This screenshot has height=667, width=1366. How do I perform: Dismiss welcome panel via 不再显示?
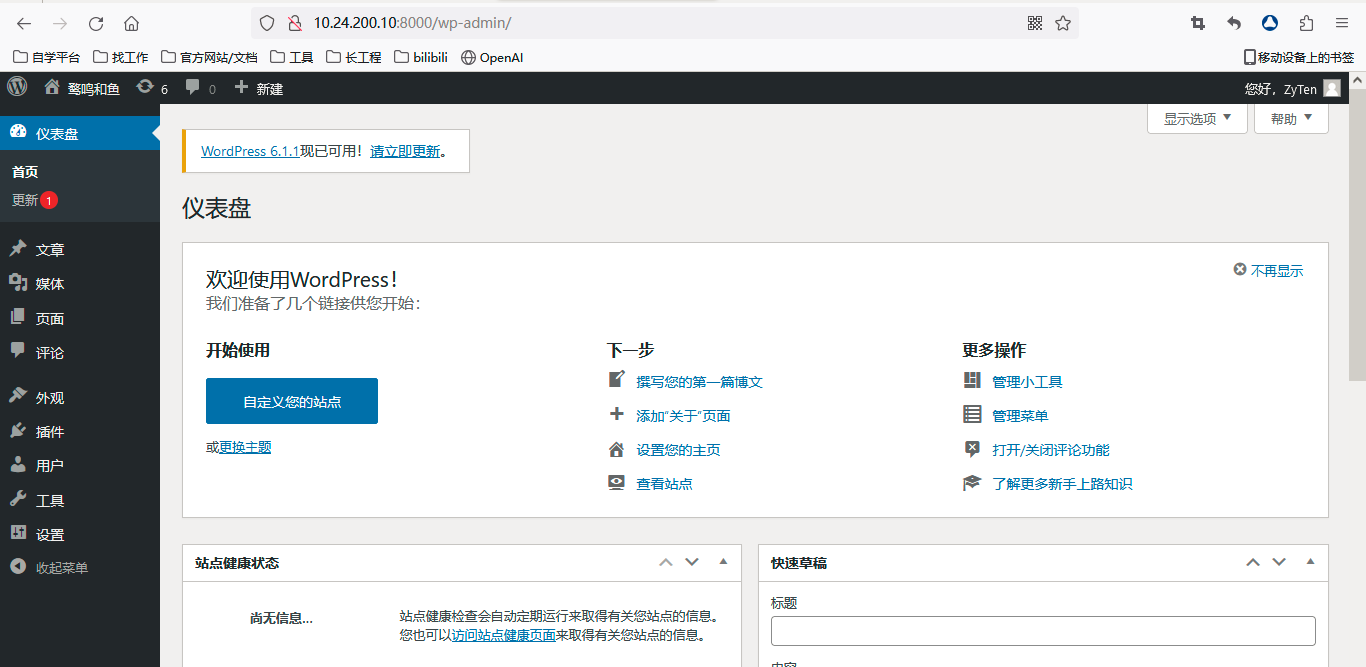coord(1268,271)
